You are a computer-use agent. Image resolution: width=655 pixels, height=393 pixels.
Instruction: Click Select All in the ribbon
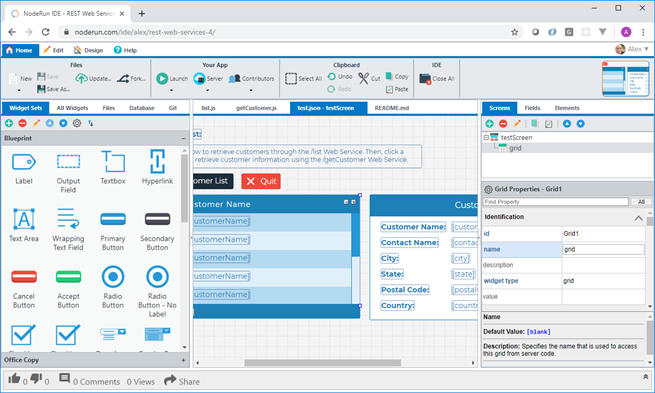(304, 79)
